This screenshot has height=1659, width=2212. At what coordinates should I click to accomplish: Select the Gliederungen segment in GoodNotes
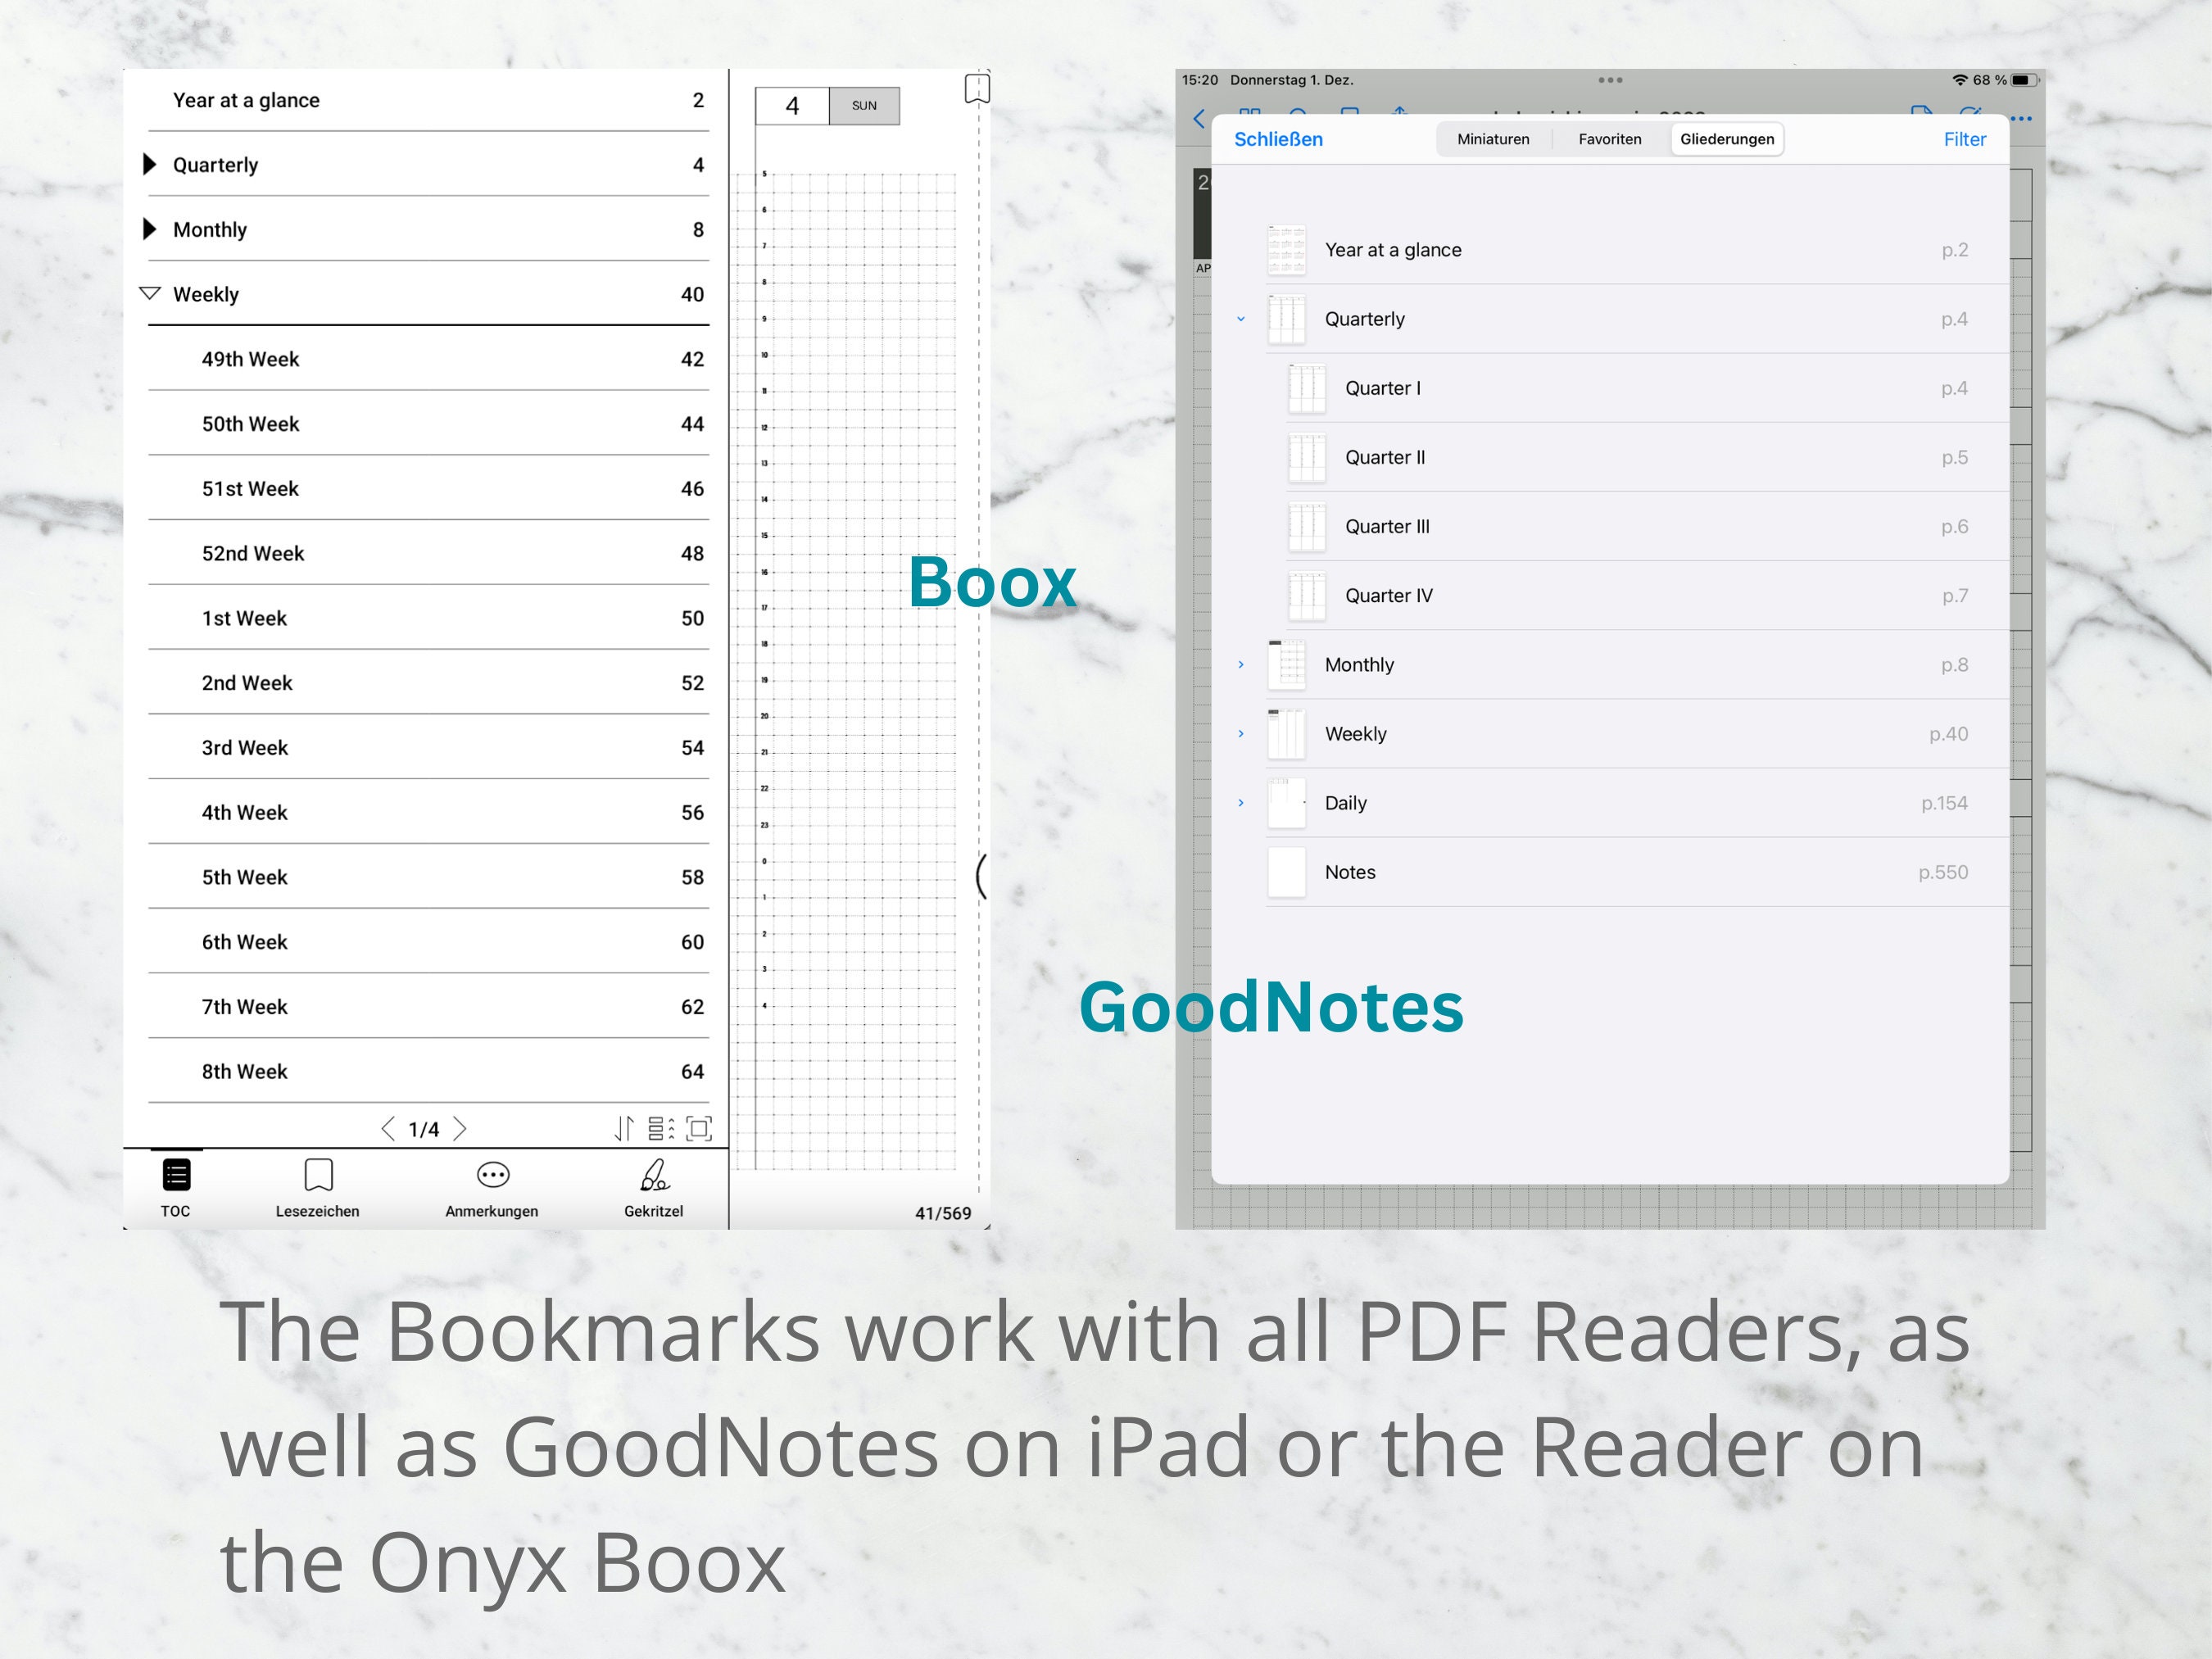coord(1727,139)
